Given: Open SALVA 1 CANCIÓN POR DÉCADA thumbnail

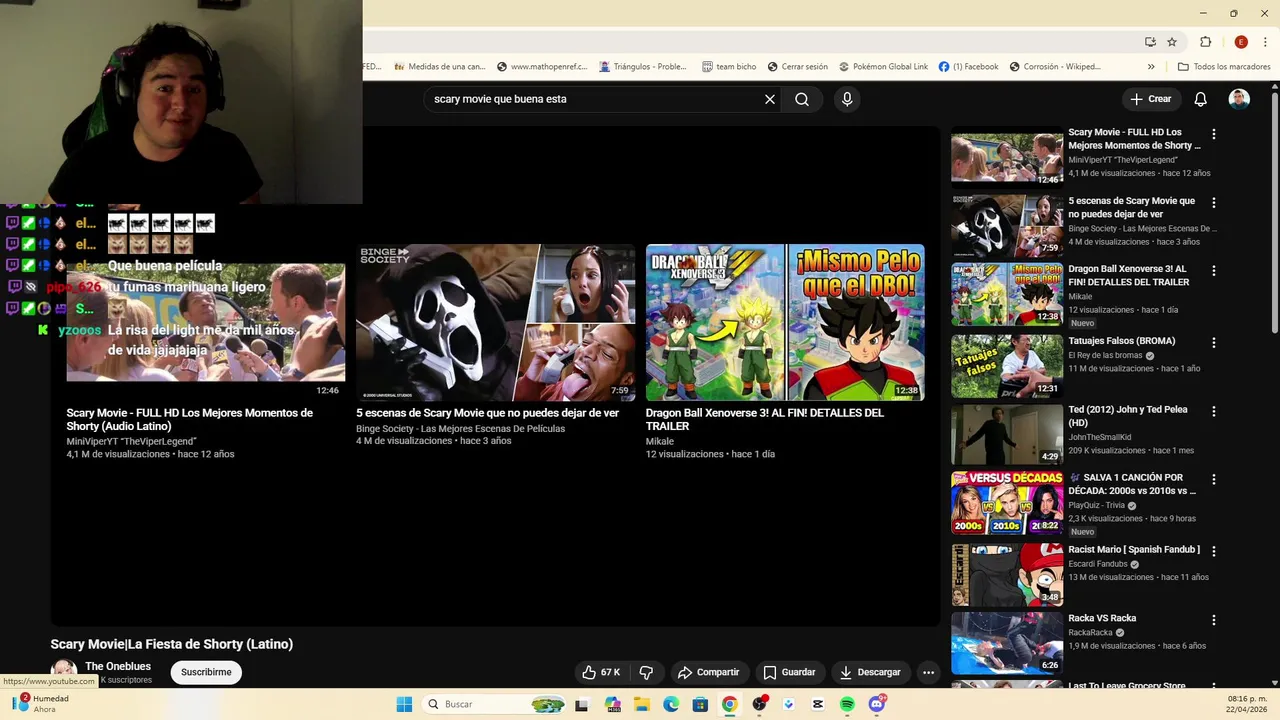Looking at the screenshot, I should (1007, 503).
